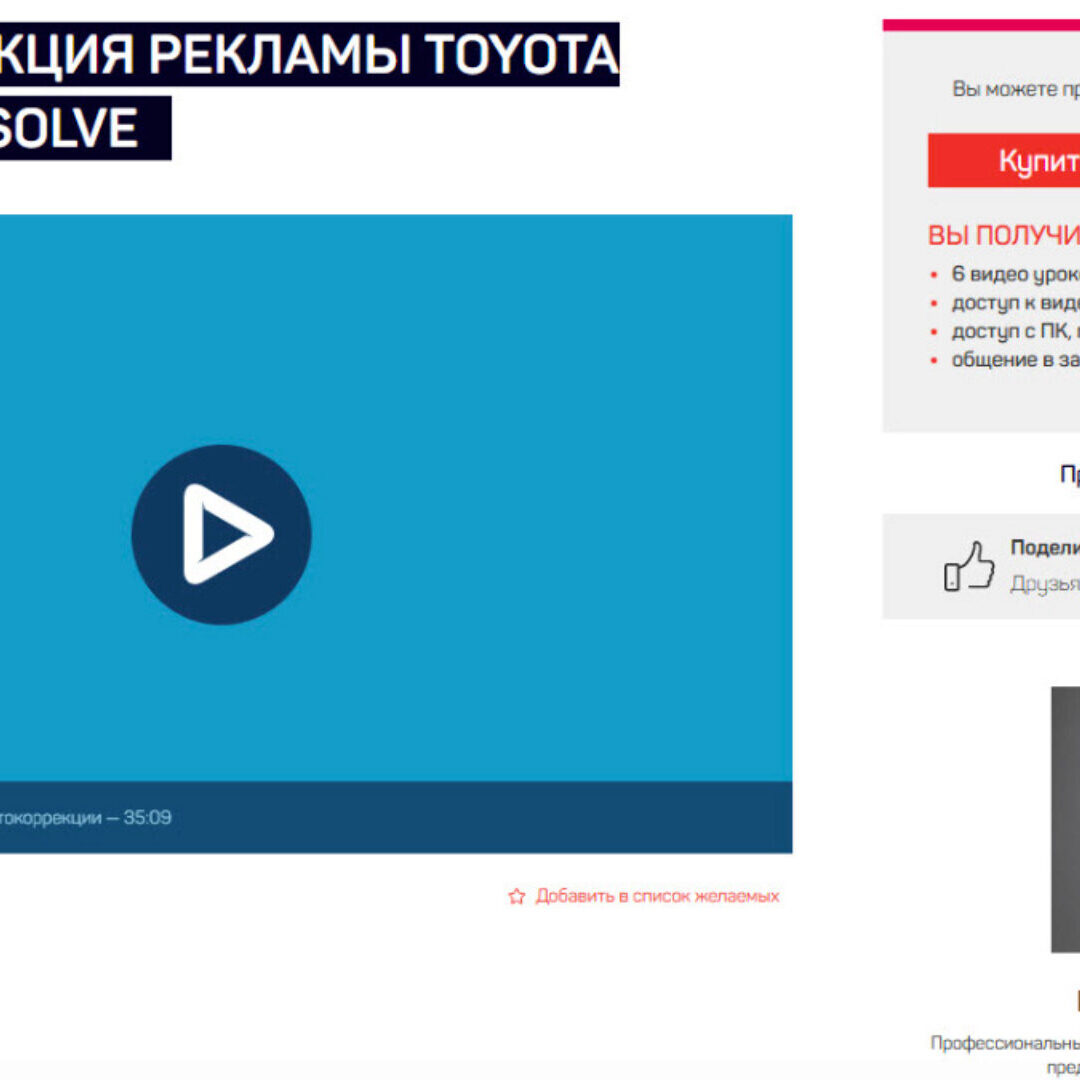
Task: Play the Toyota ad lesson video
Action: click(221, 534)
